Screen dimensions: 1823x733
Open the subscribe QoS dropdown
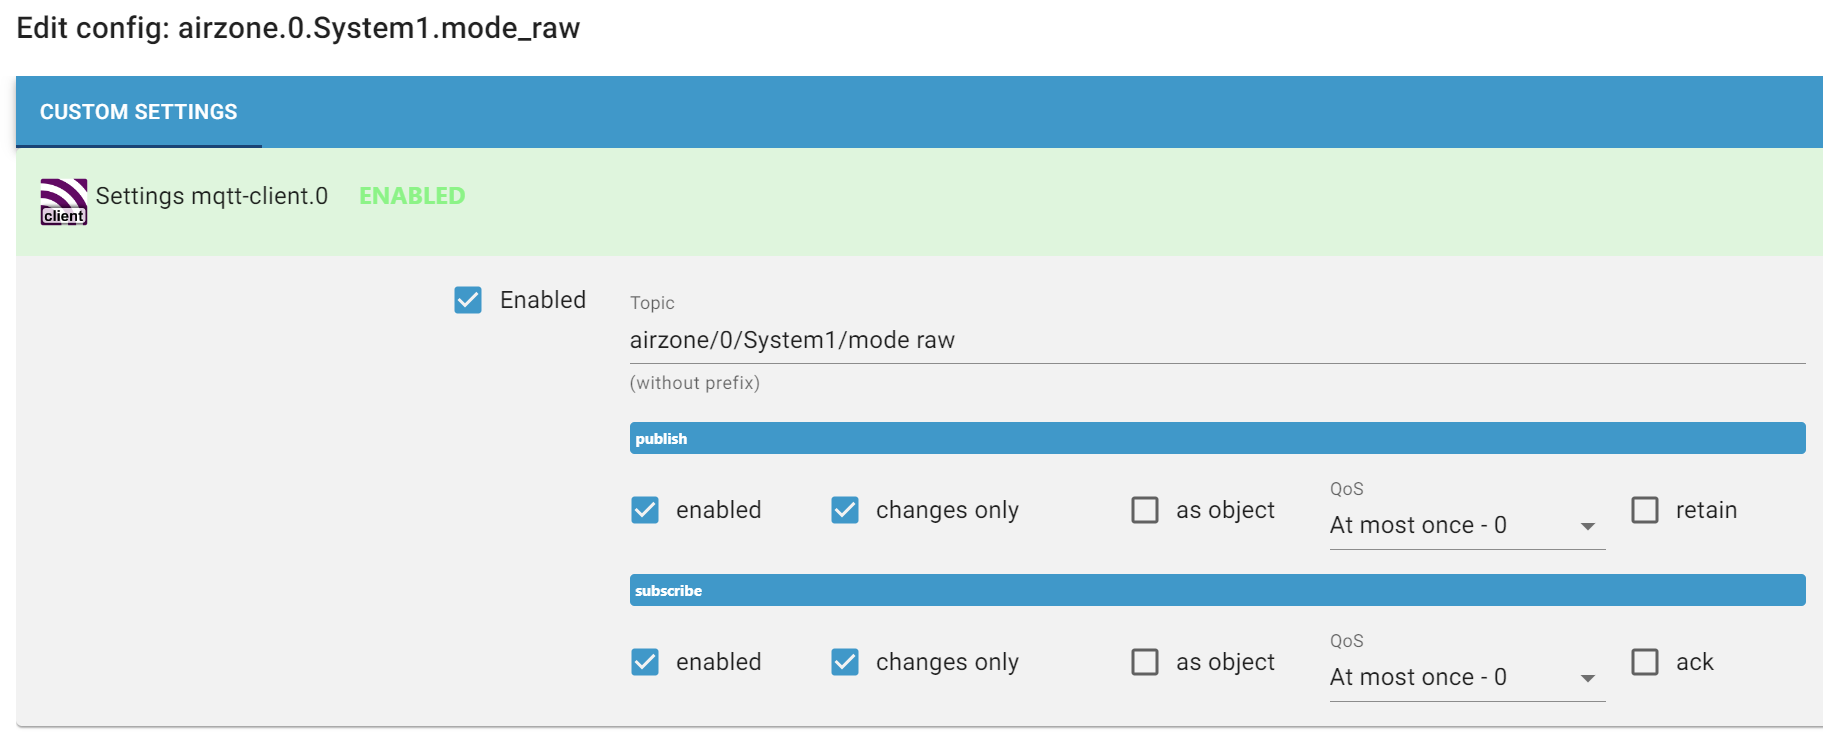click(1467, 677)
